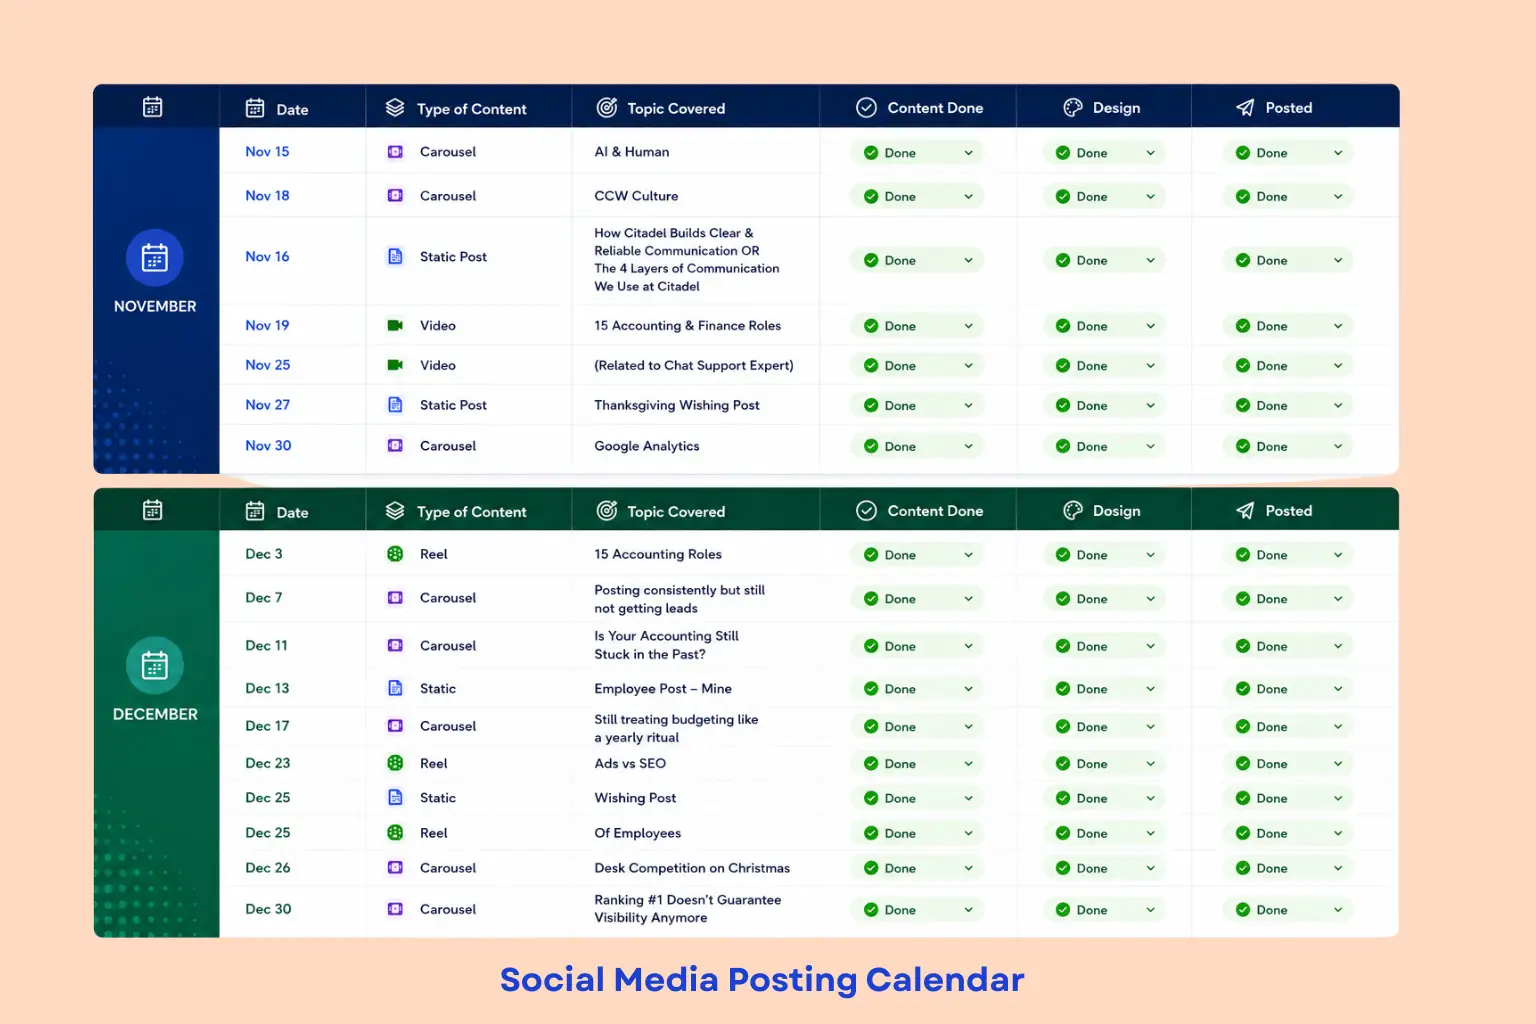This screenshot has height=1024, width=1536.
Task: Open Posted status dropdown for Dec 7
Action: tap(1288, 599)
